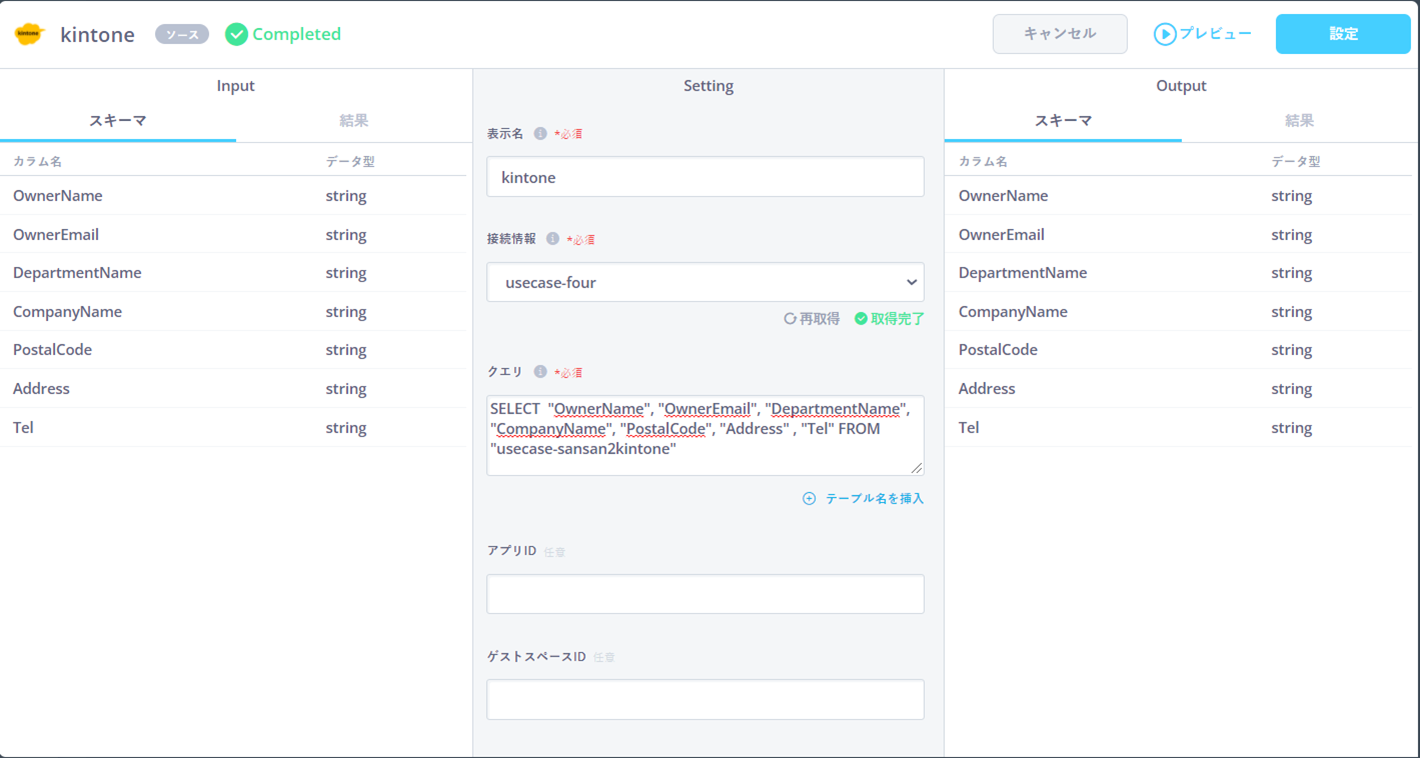Select DepartmentName row in Output schema

click(x=1178, y=273)
